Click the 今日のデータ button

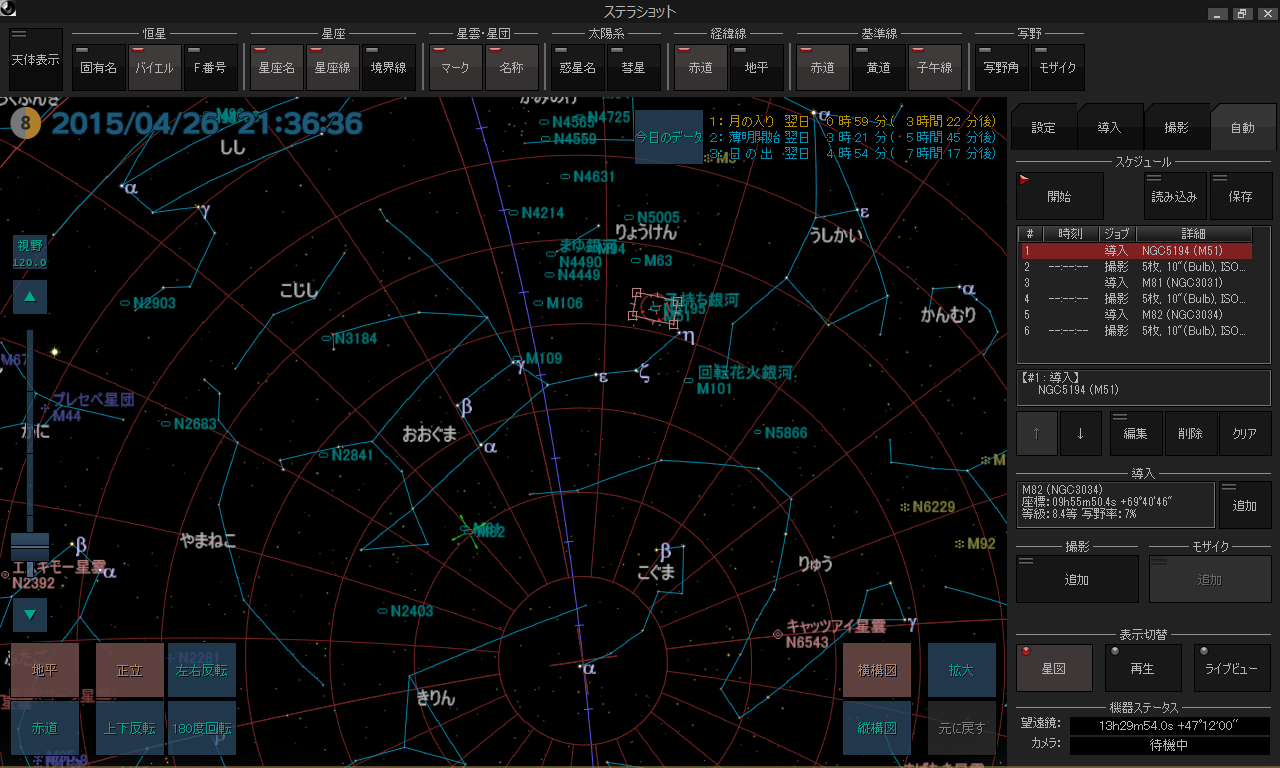(x=669, y=138)
